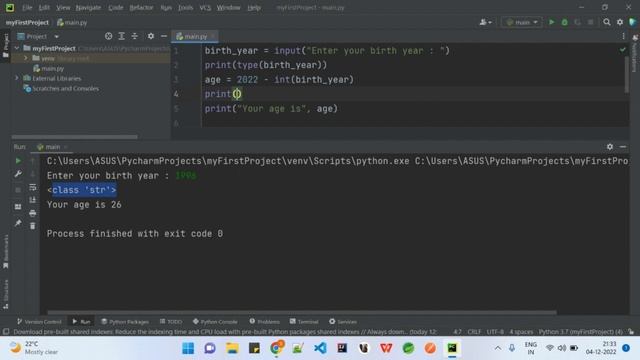Close the main.py editor tab
Screen dimensions: 640x360
coord(213,36)
